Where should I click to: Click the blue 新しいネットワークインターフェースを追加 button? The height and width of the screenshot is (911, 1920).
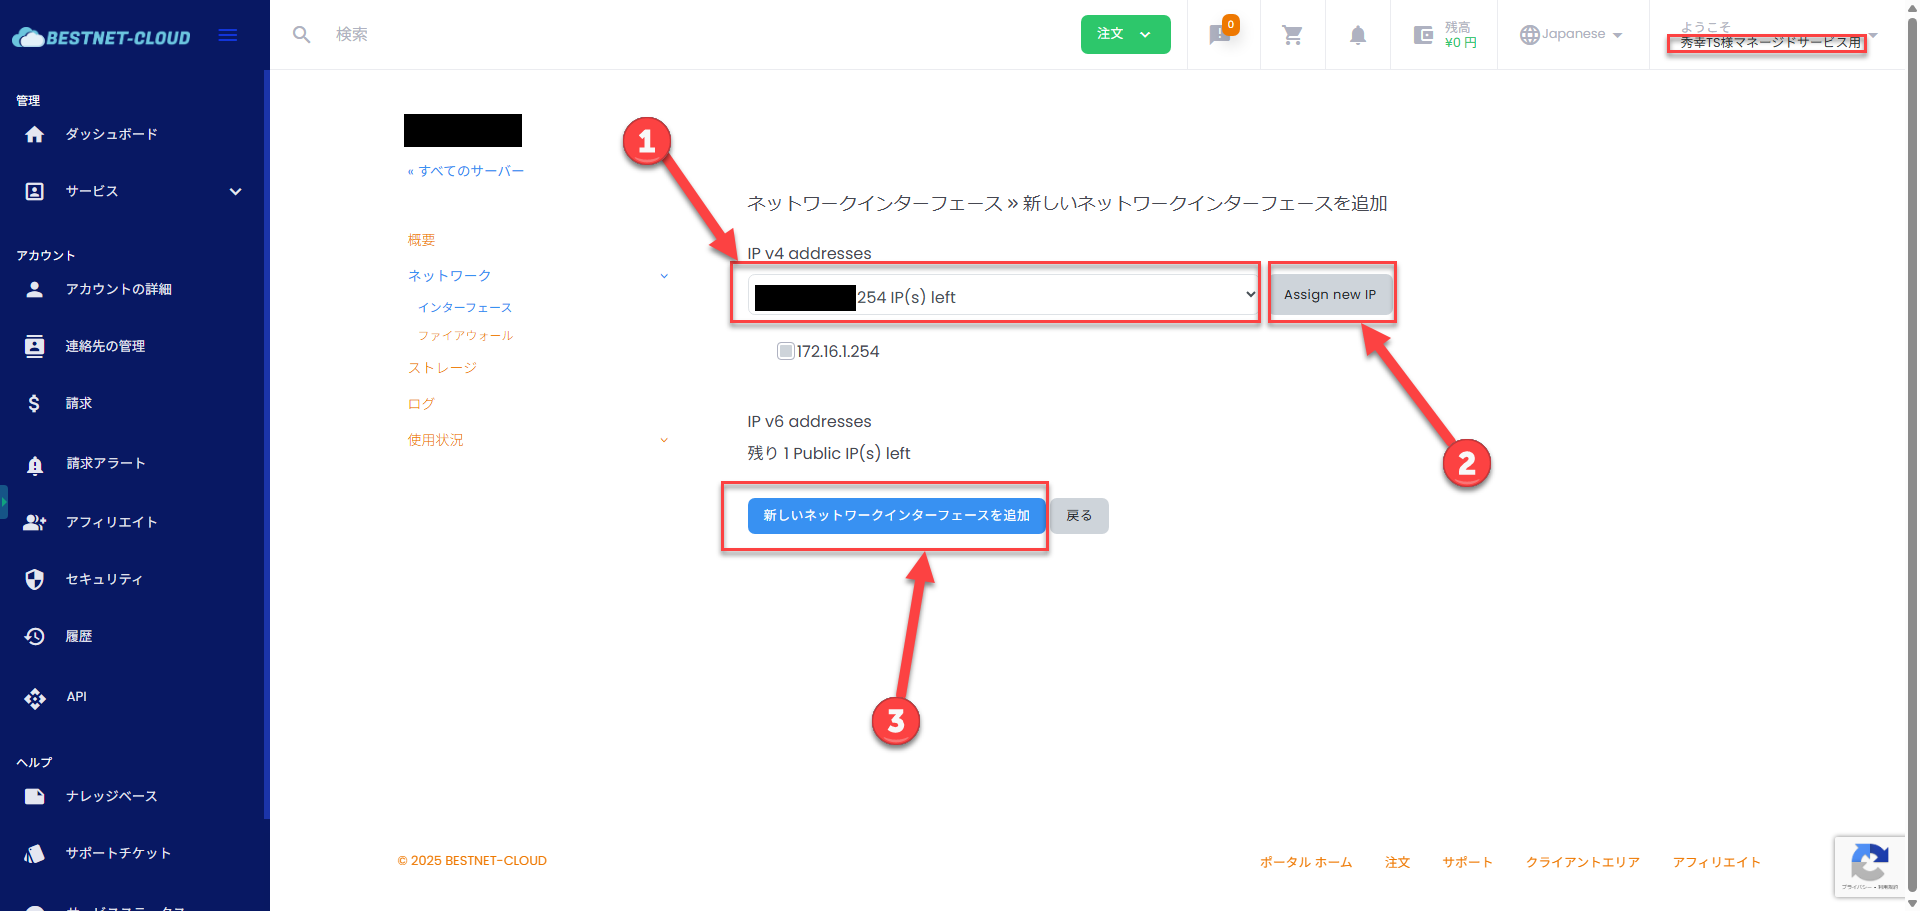click(x=896, y=516)
